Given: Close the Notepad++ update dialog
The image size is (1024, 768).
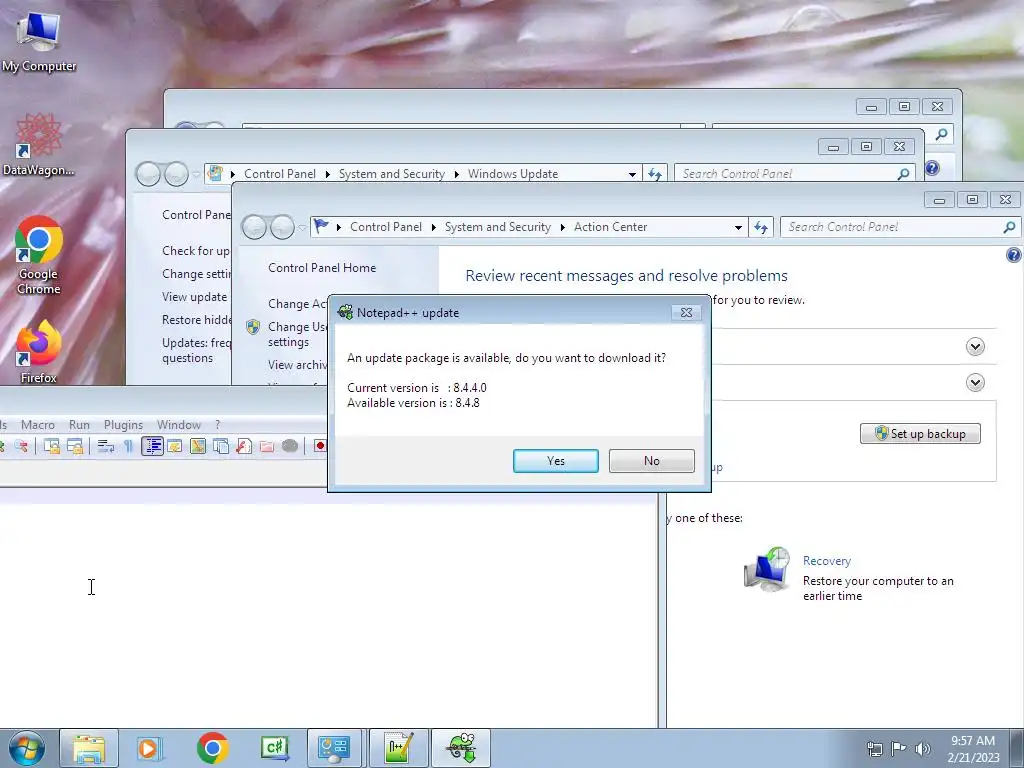Looking at the screenshot, I should pyautogui.click(x=686, y=313).
